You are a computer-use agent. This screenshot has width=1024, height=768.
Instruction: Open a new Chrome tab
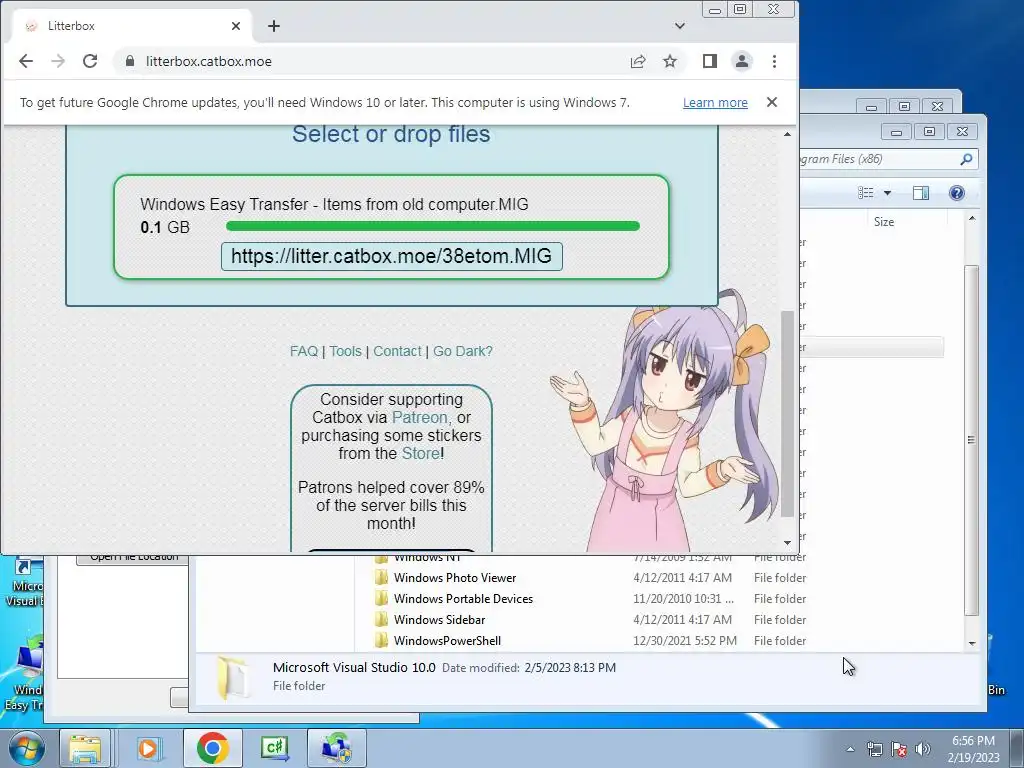point(274,26)
